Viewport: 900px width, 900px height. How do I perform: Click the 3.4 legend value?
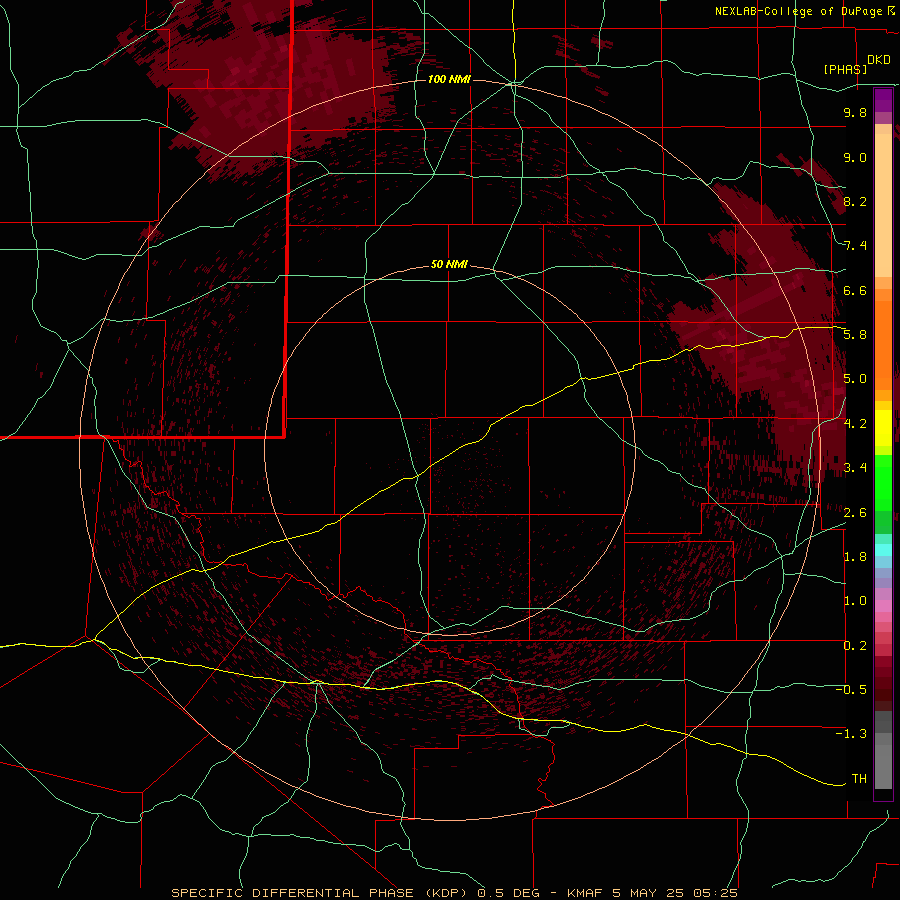tap(855, 467)
